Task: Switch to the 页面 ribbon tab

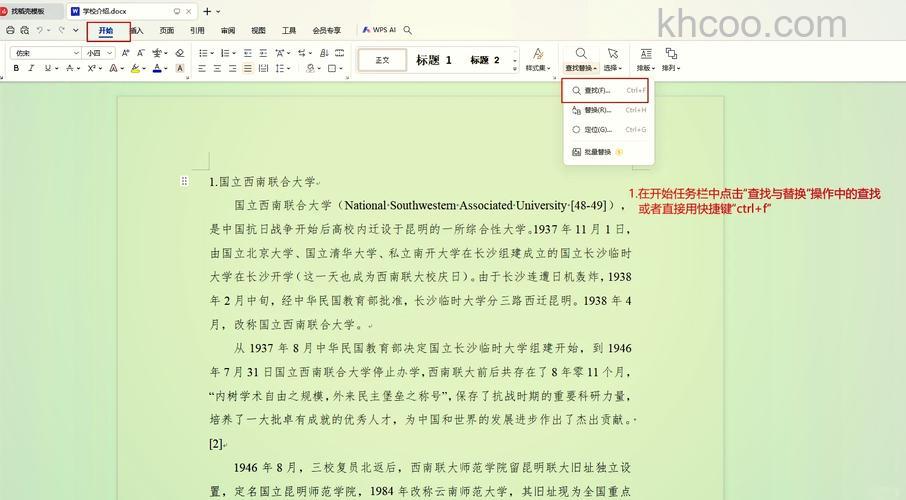Action: 166,31
